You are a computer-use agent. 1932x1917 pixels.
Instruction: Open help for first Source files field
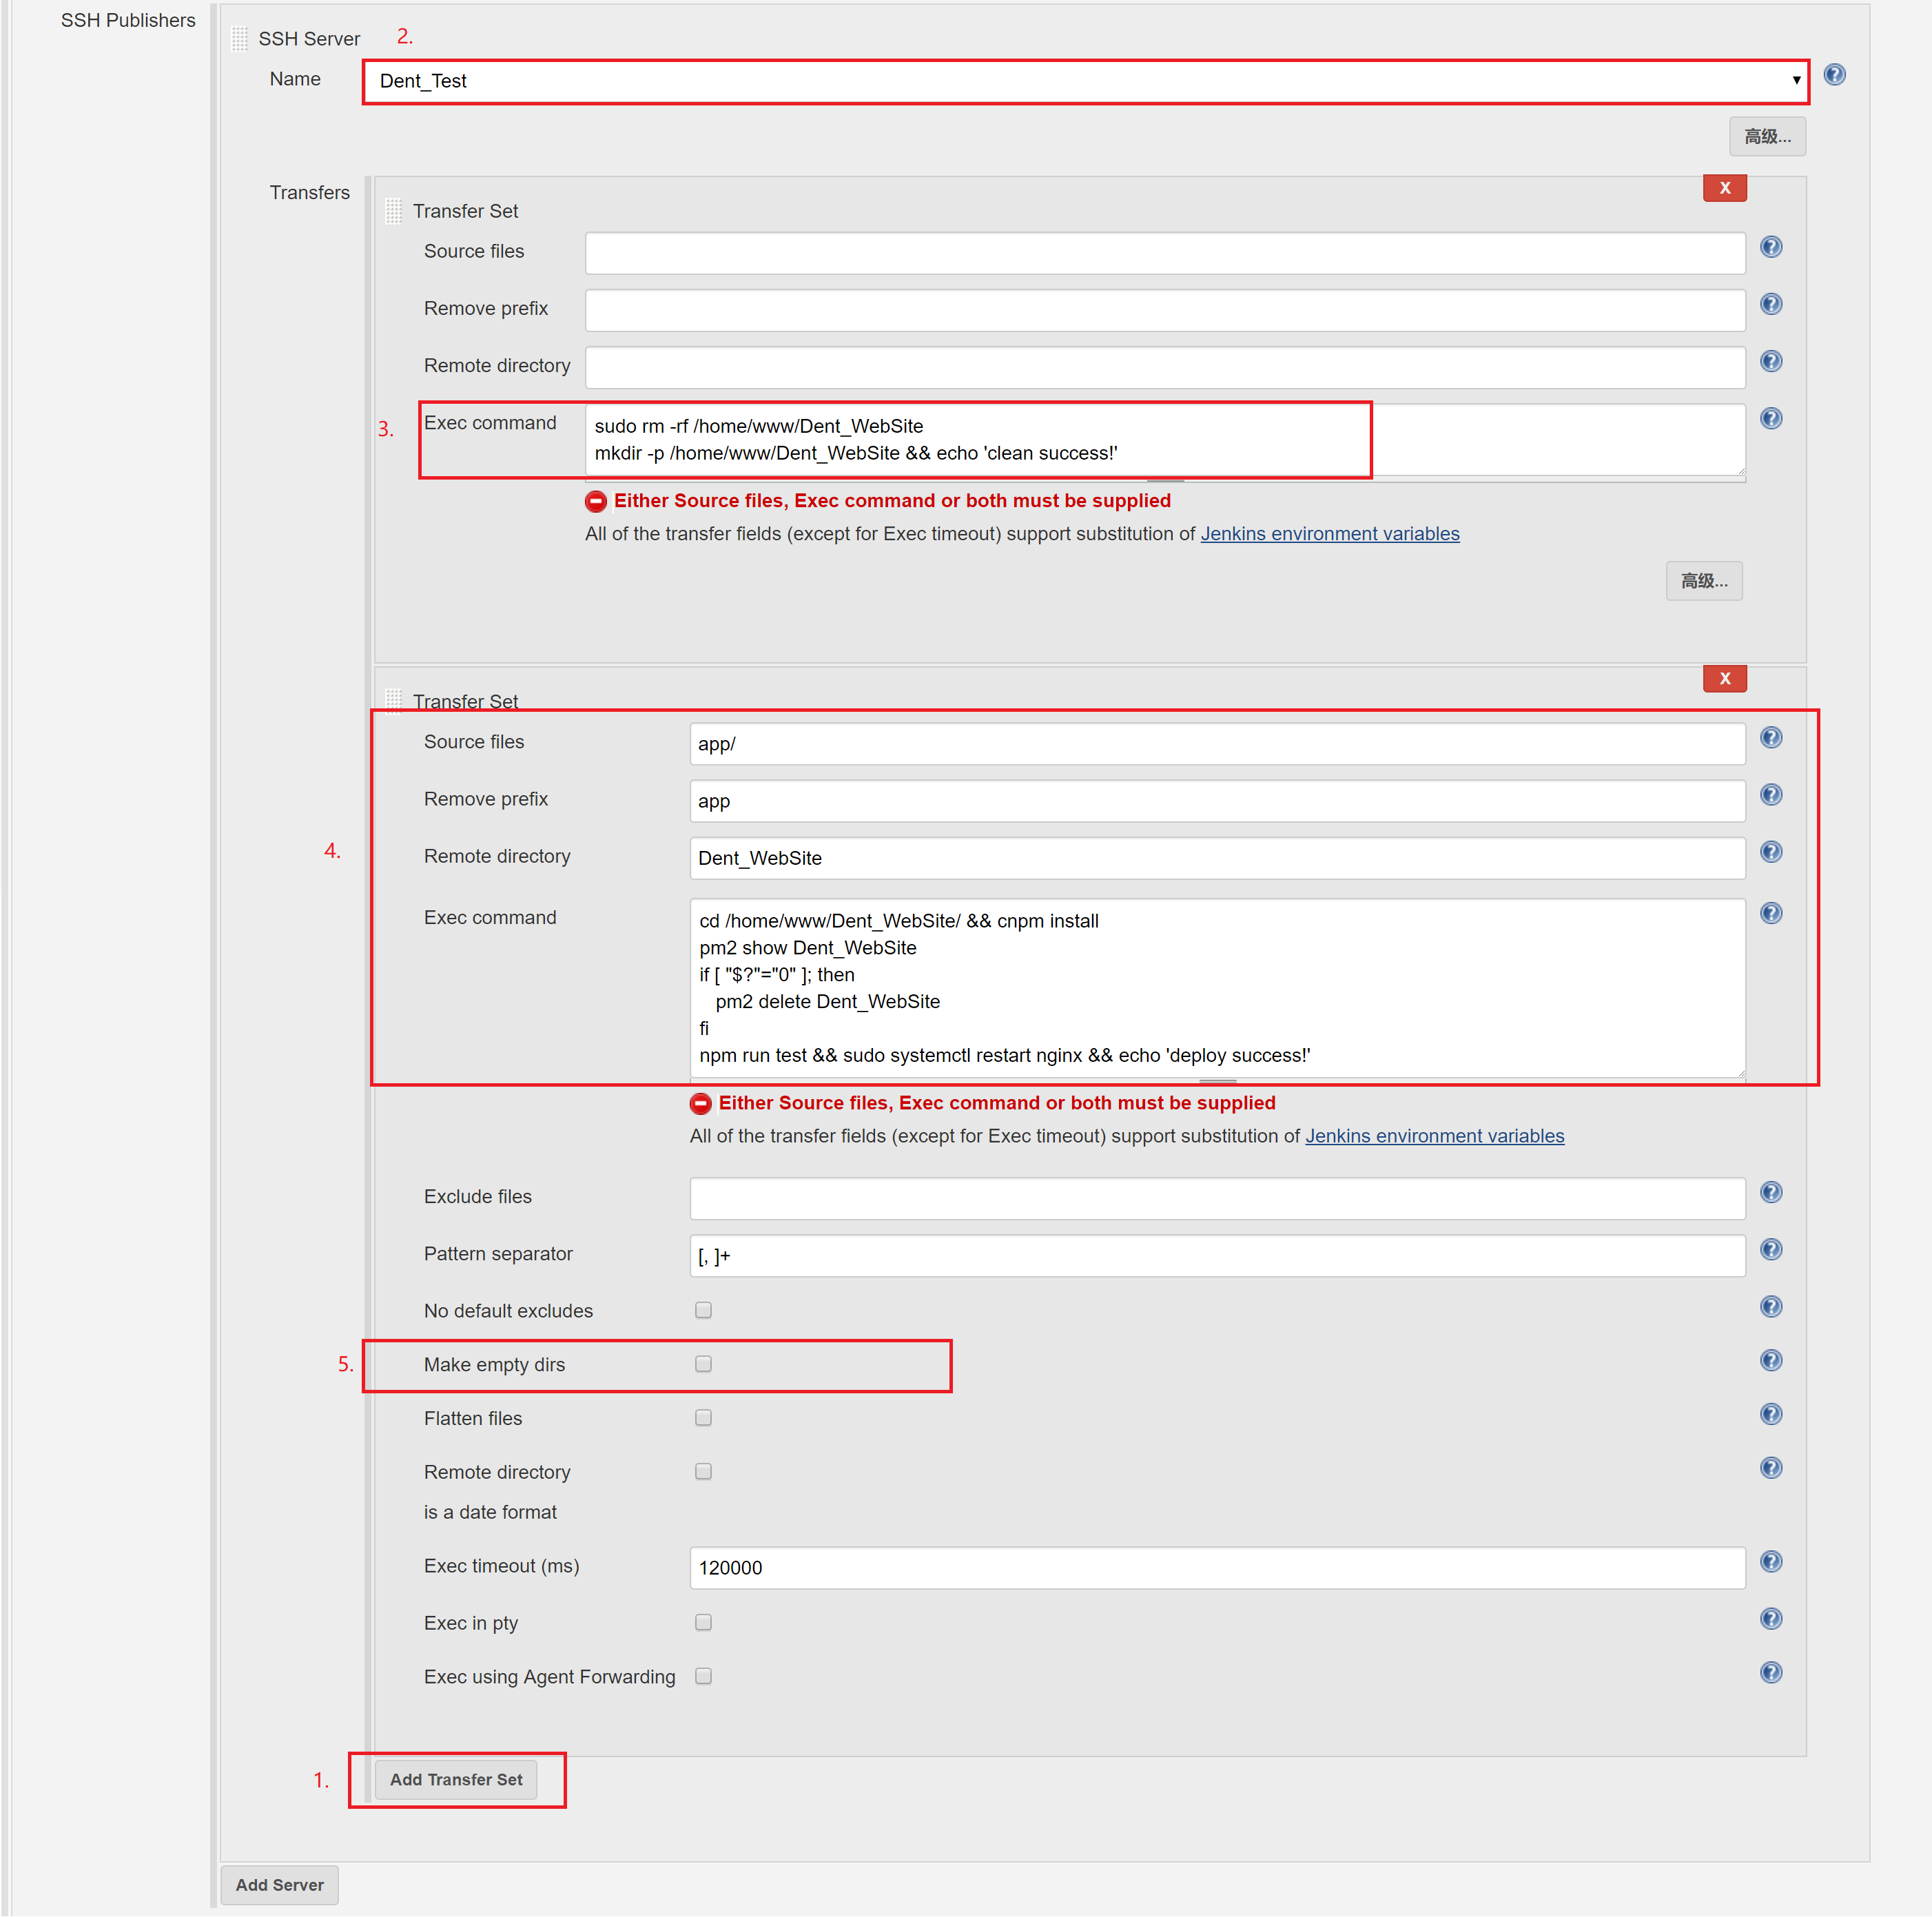(1770, 247)
